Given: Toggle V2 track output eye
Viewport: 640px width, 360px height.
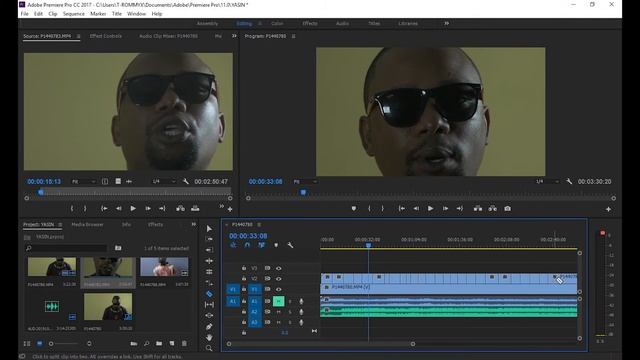Looking at the screenshot, I should (278, 279).
